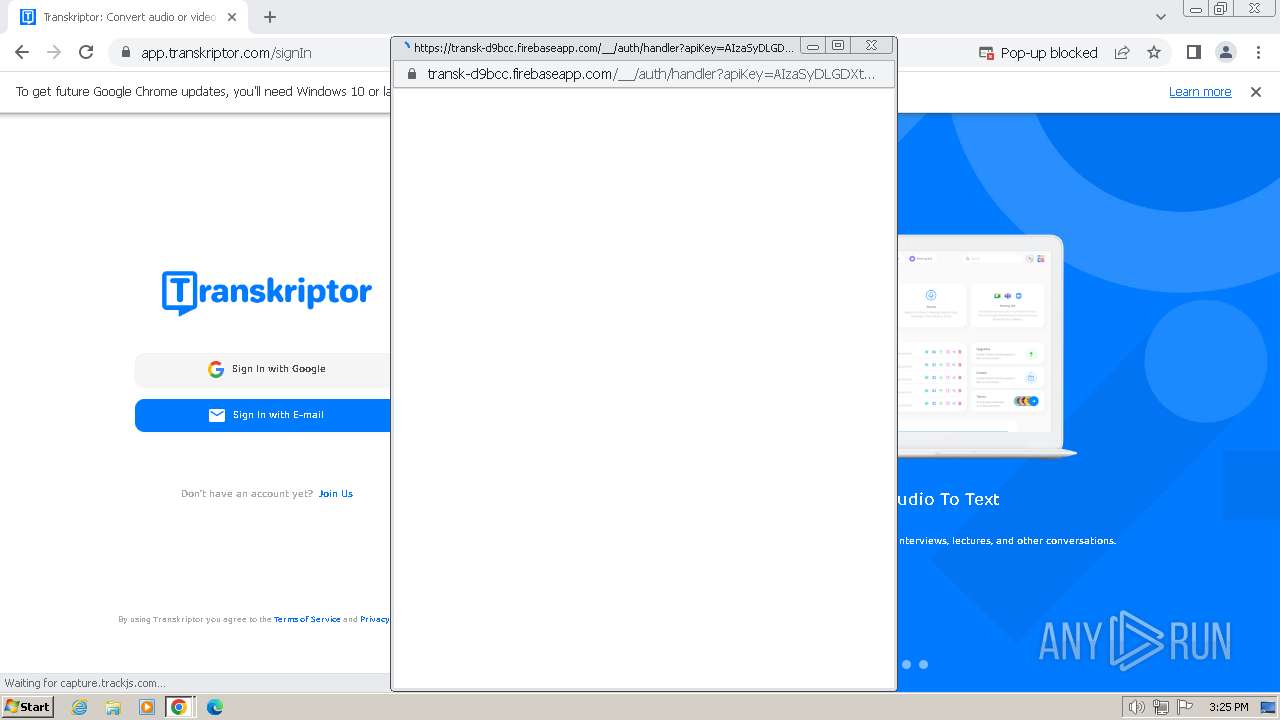The image size is (1280, 720).
Task: Select the last carousel dot indicator
Action: coord(923,664)
